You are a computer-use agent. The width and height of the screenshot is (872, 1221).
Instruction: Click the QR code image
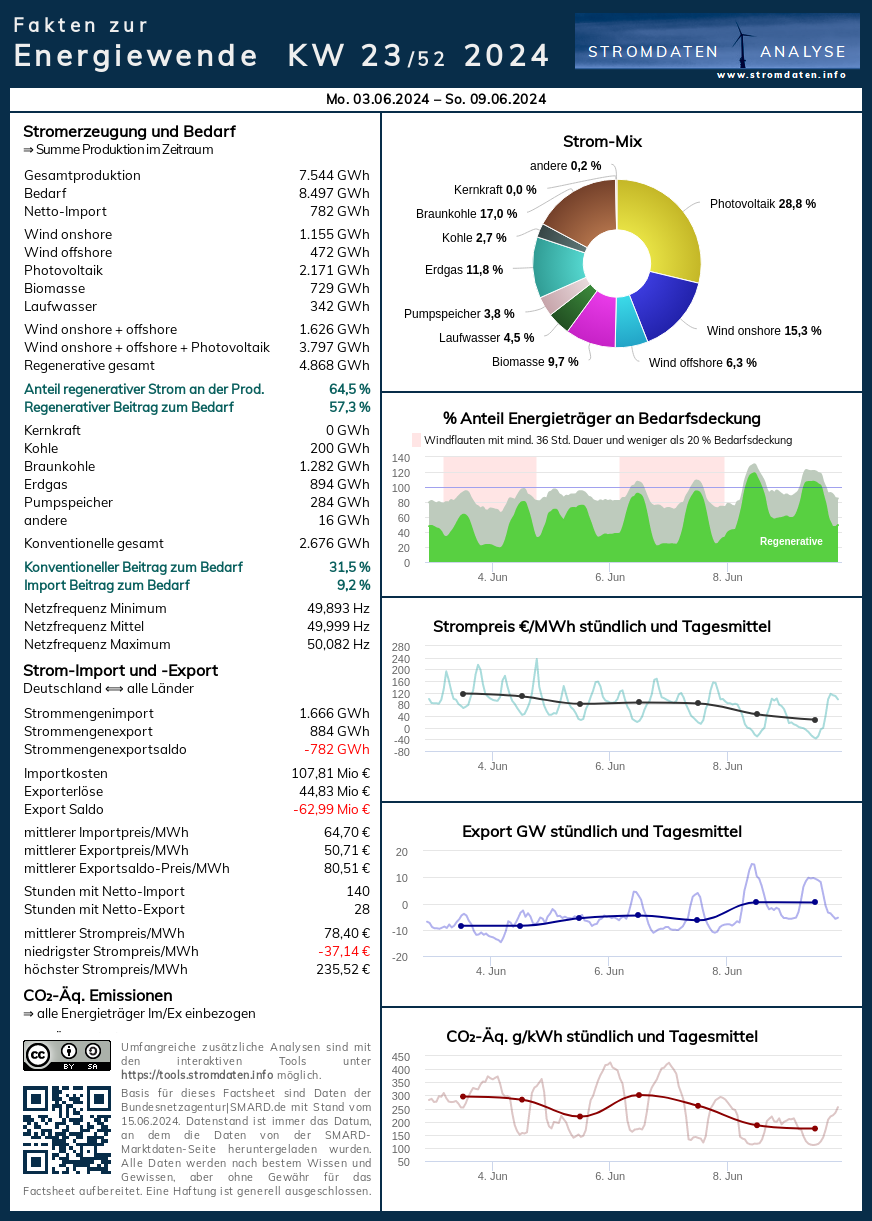[x=66, y=1129]
